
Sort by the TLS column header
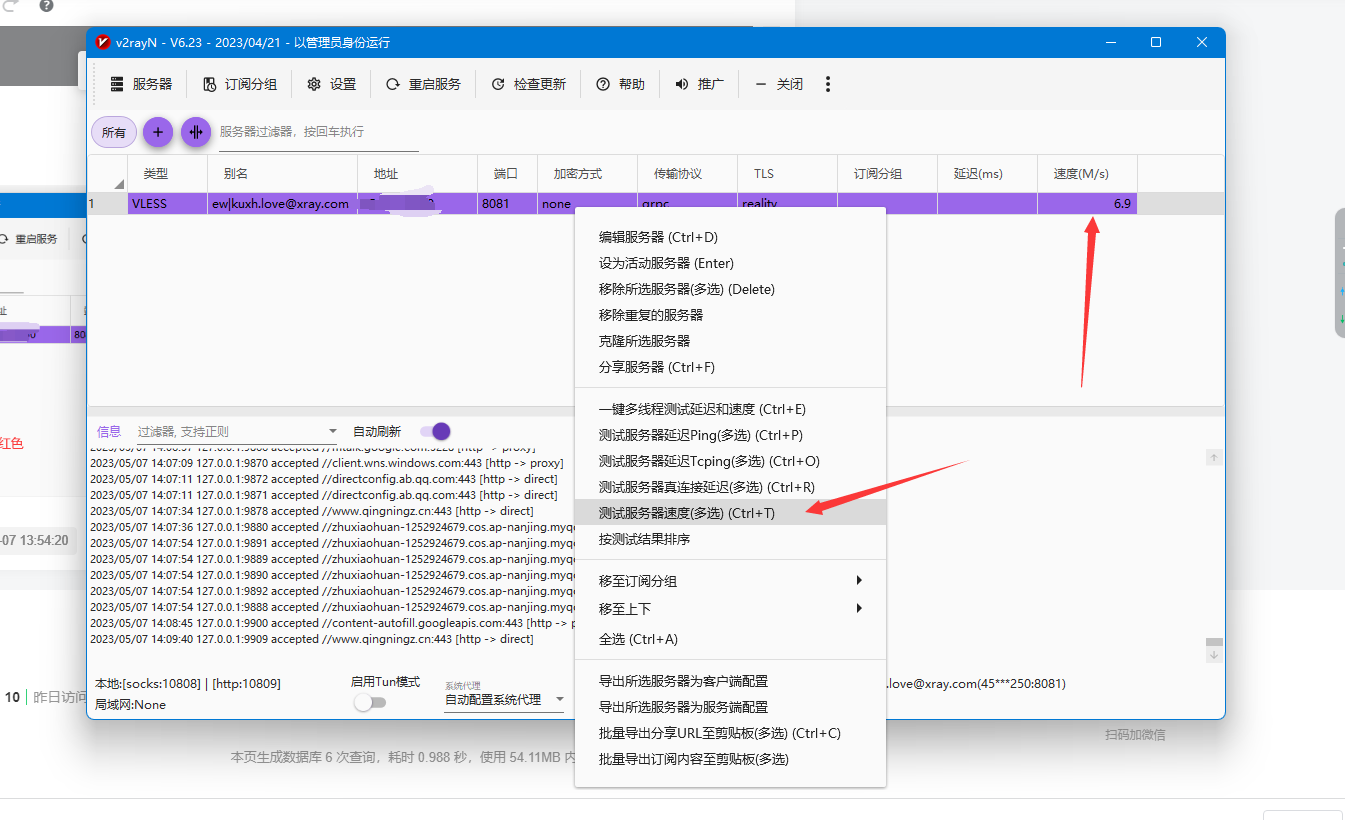pyautogui.click(x=788, y=173)
